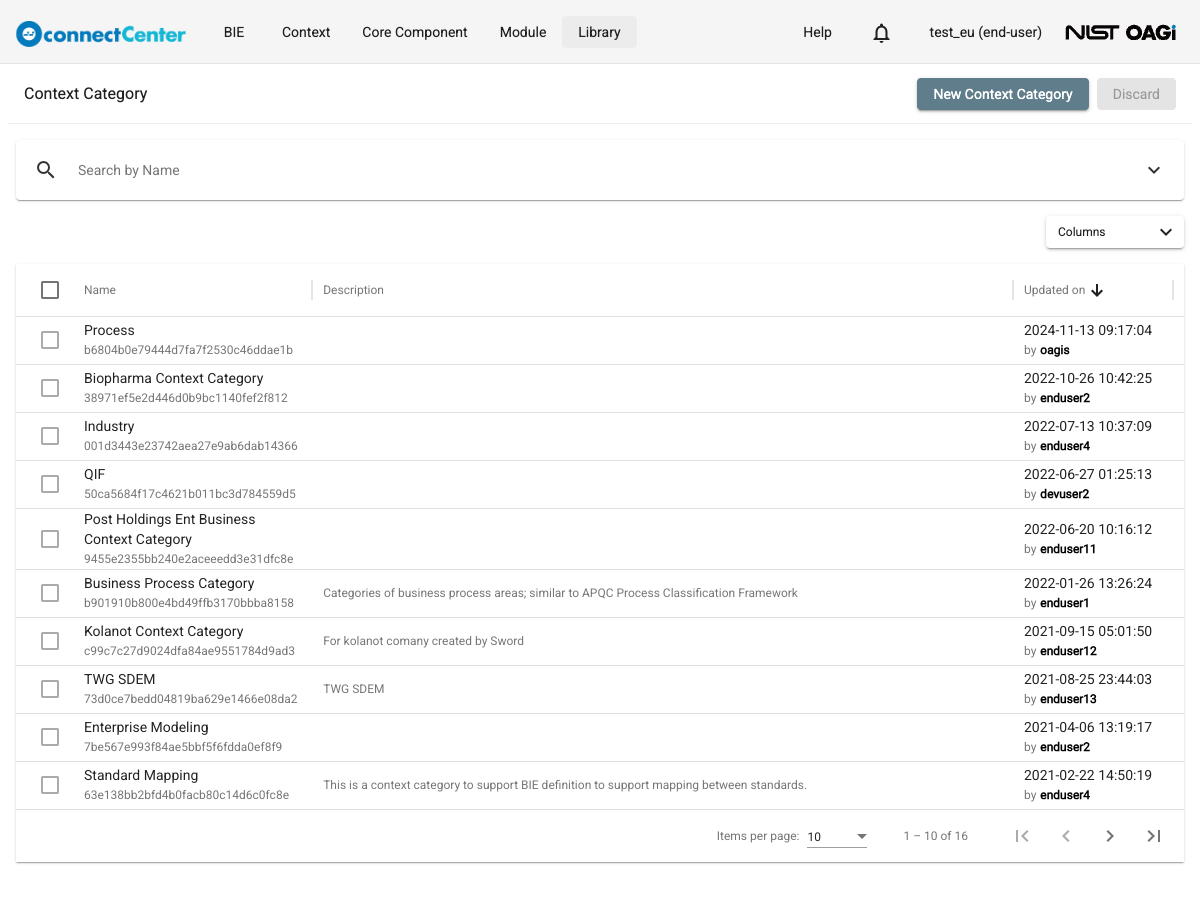Expand the advanced search chevron
This screenshot has width=1200, height=913.
(1154, 170)
